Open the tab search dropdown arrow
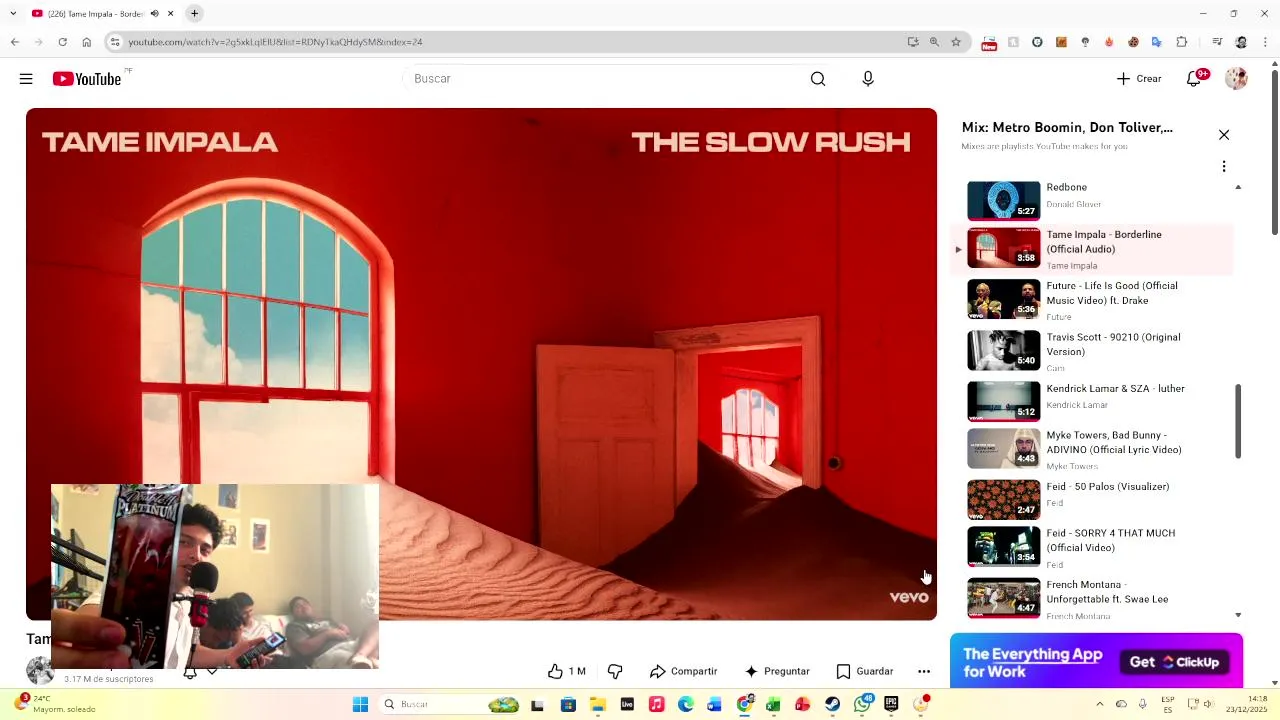This screenshot has width=1280, height=720. click(13, 14)
